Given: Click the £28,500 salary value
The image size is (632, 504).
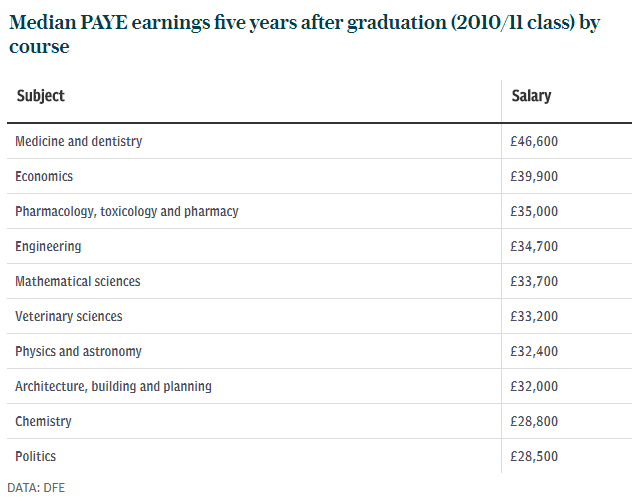Looking at the screenshot, I should (534, 456).
